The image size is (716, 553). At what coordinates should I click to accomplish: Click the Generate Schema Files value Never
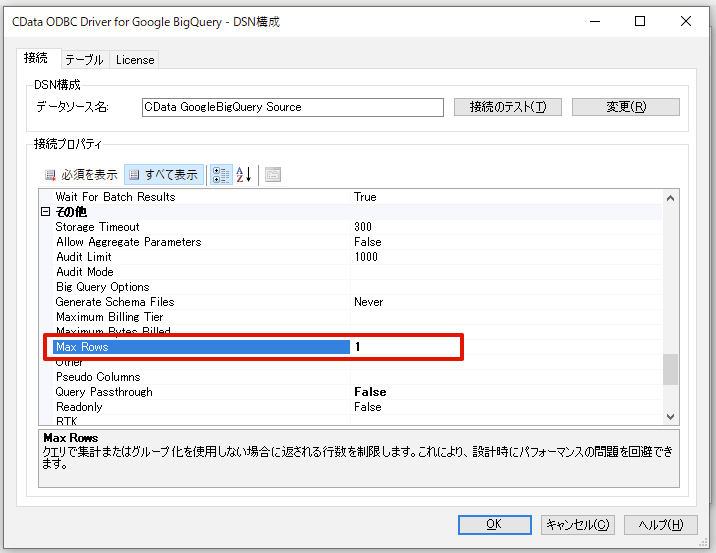click(369, 302)
